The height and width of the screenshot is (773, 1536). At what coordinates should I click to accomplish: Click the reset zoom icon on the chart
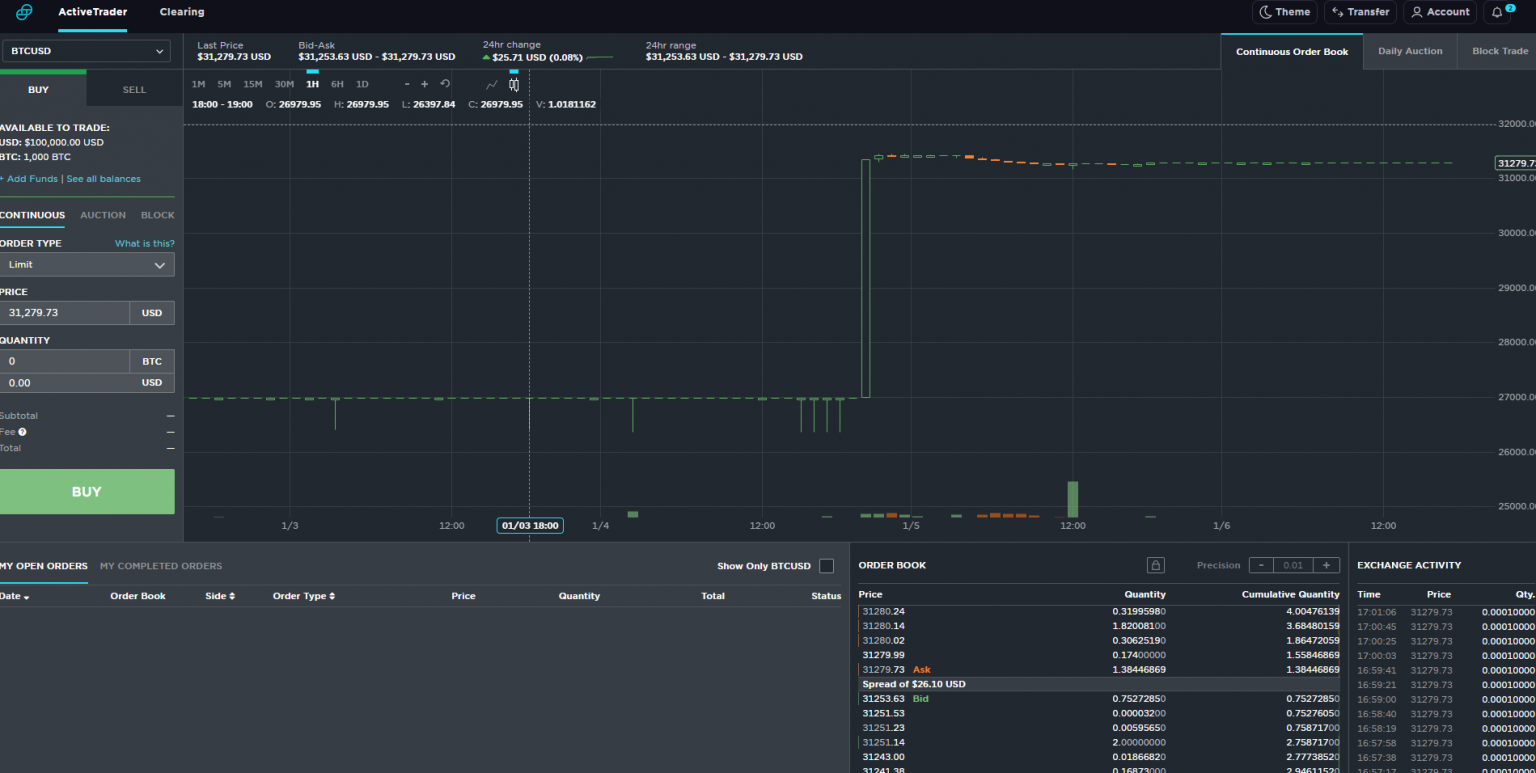pos(445,84)
